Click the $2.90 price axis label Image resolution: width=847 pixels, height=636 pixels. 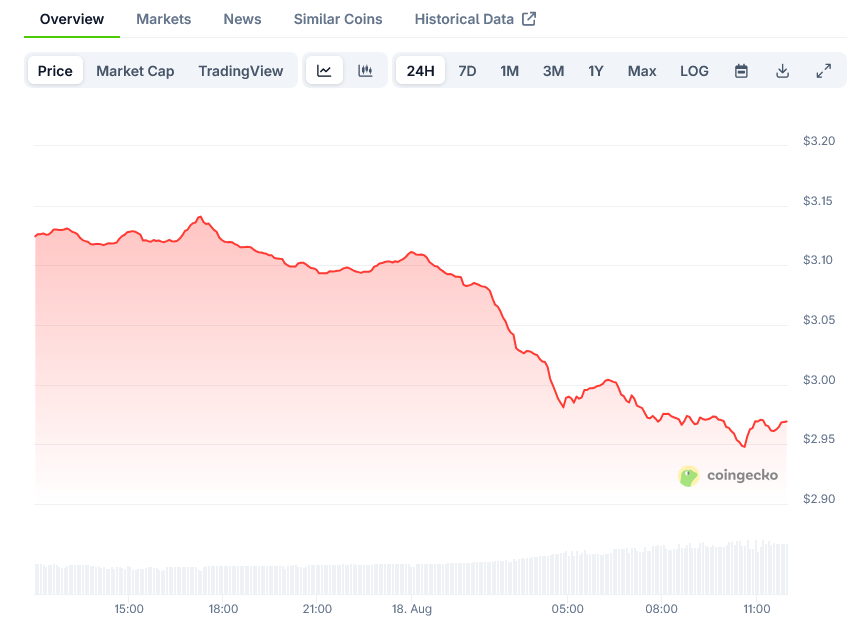click(x=819, y=499)
